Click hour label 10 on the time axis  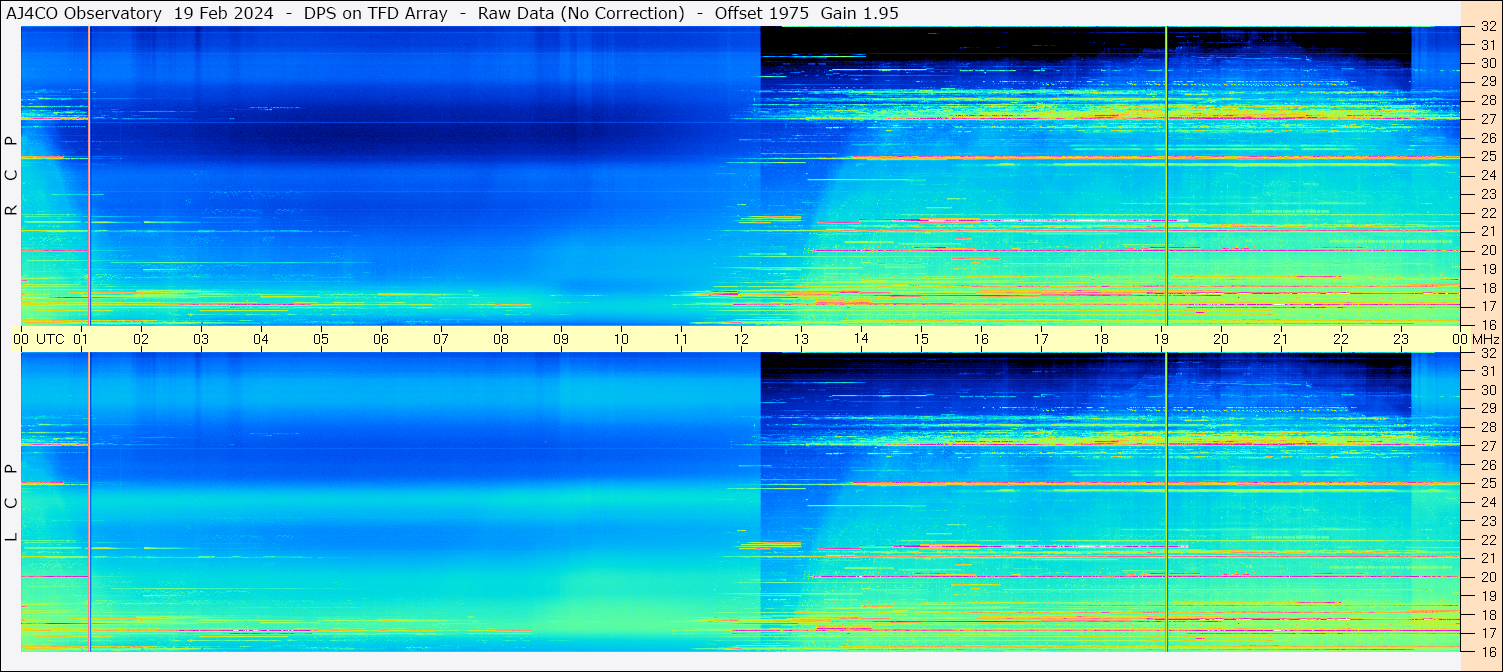click(x=621, y=339)
